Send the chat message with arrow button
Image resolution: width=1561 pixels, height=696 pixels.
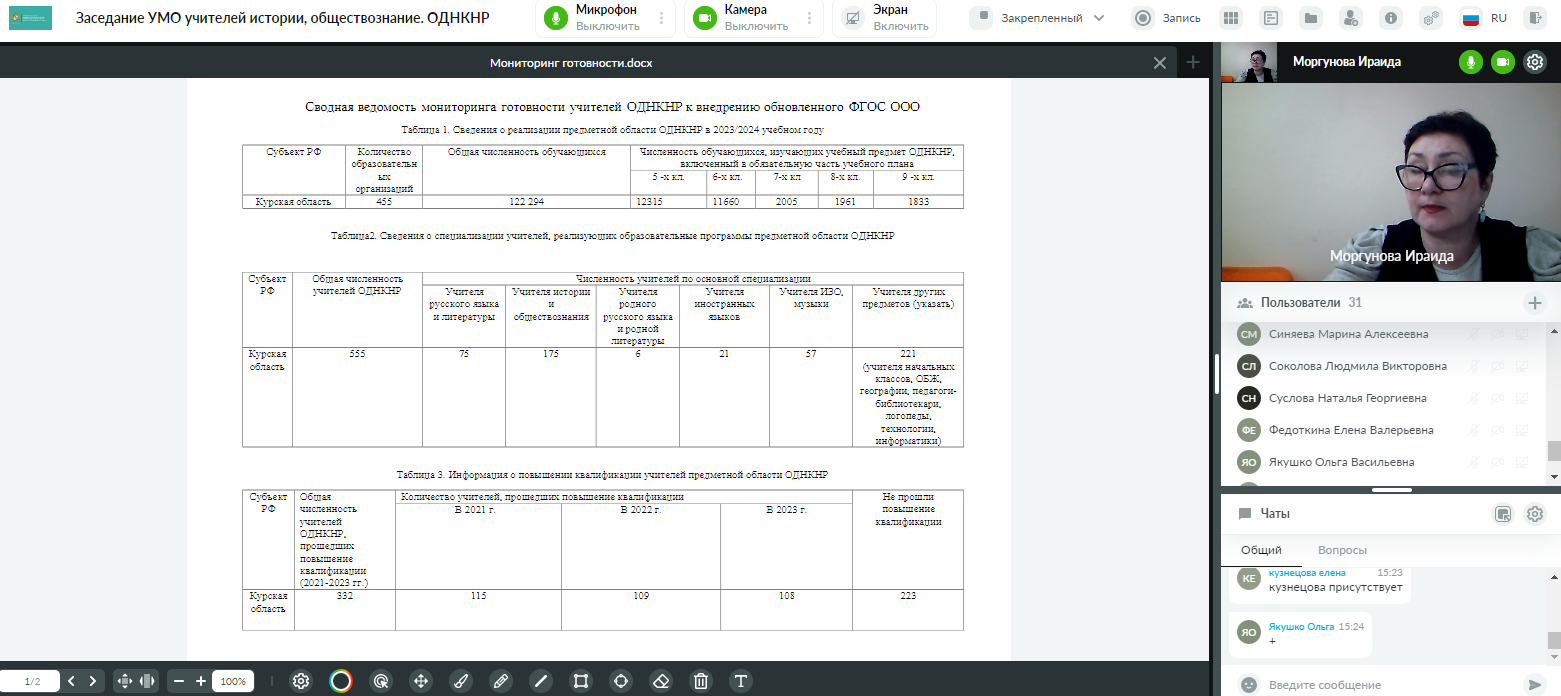click(1534, 685)
